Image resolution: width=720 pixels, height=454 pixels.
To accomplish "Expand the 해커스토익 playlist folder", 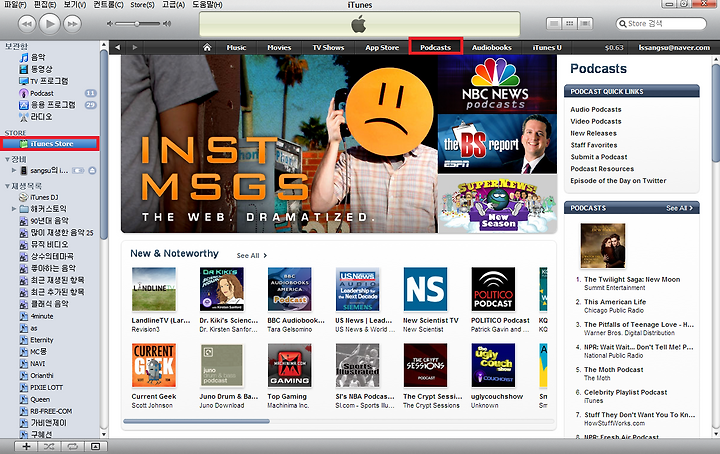I will [14, 209].
